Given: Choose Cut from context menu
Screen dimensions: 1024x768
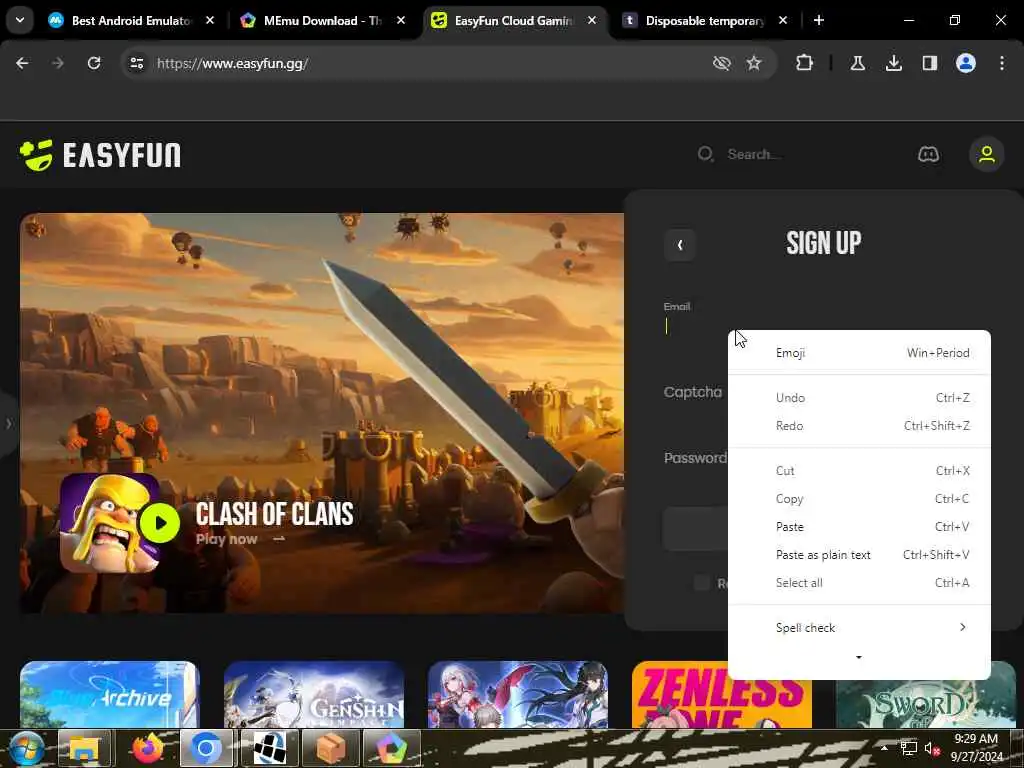Looking at the screenshot, I should 859,471.
